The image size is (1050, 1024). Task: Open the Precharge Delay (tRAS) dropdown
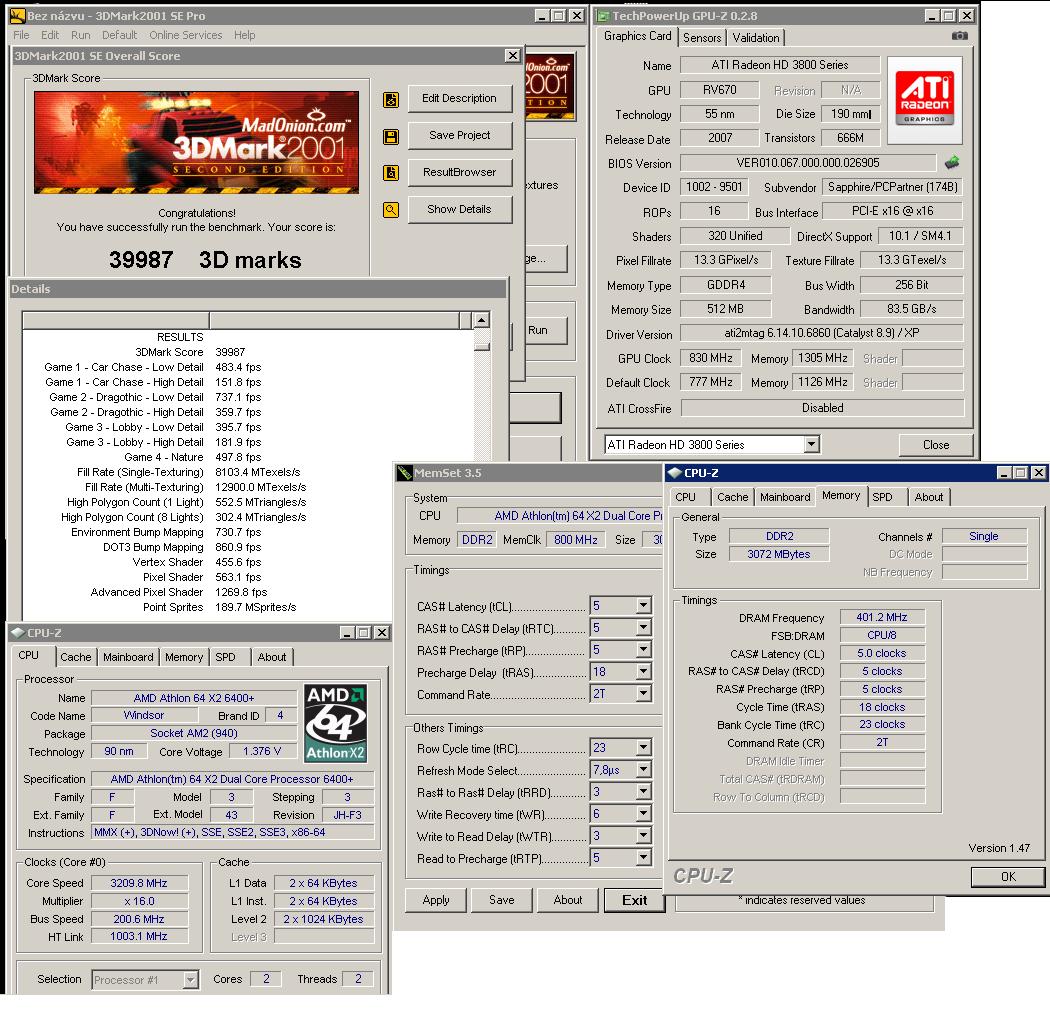643,672
